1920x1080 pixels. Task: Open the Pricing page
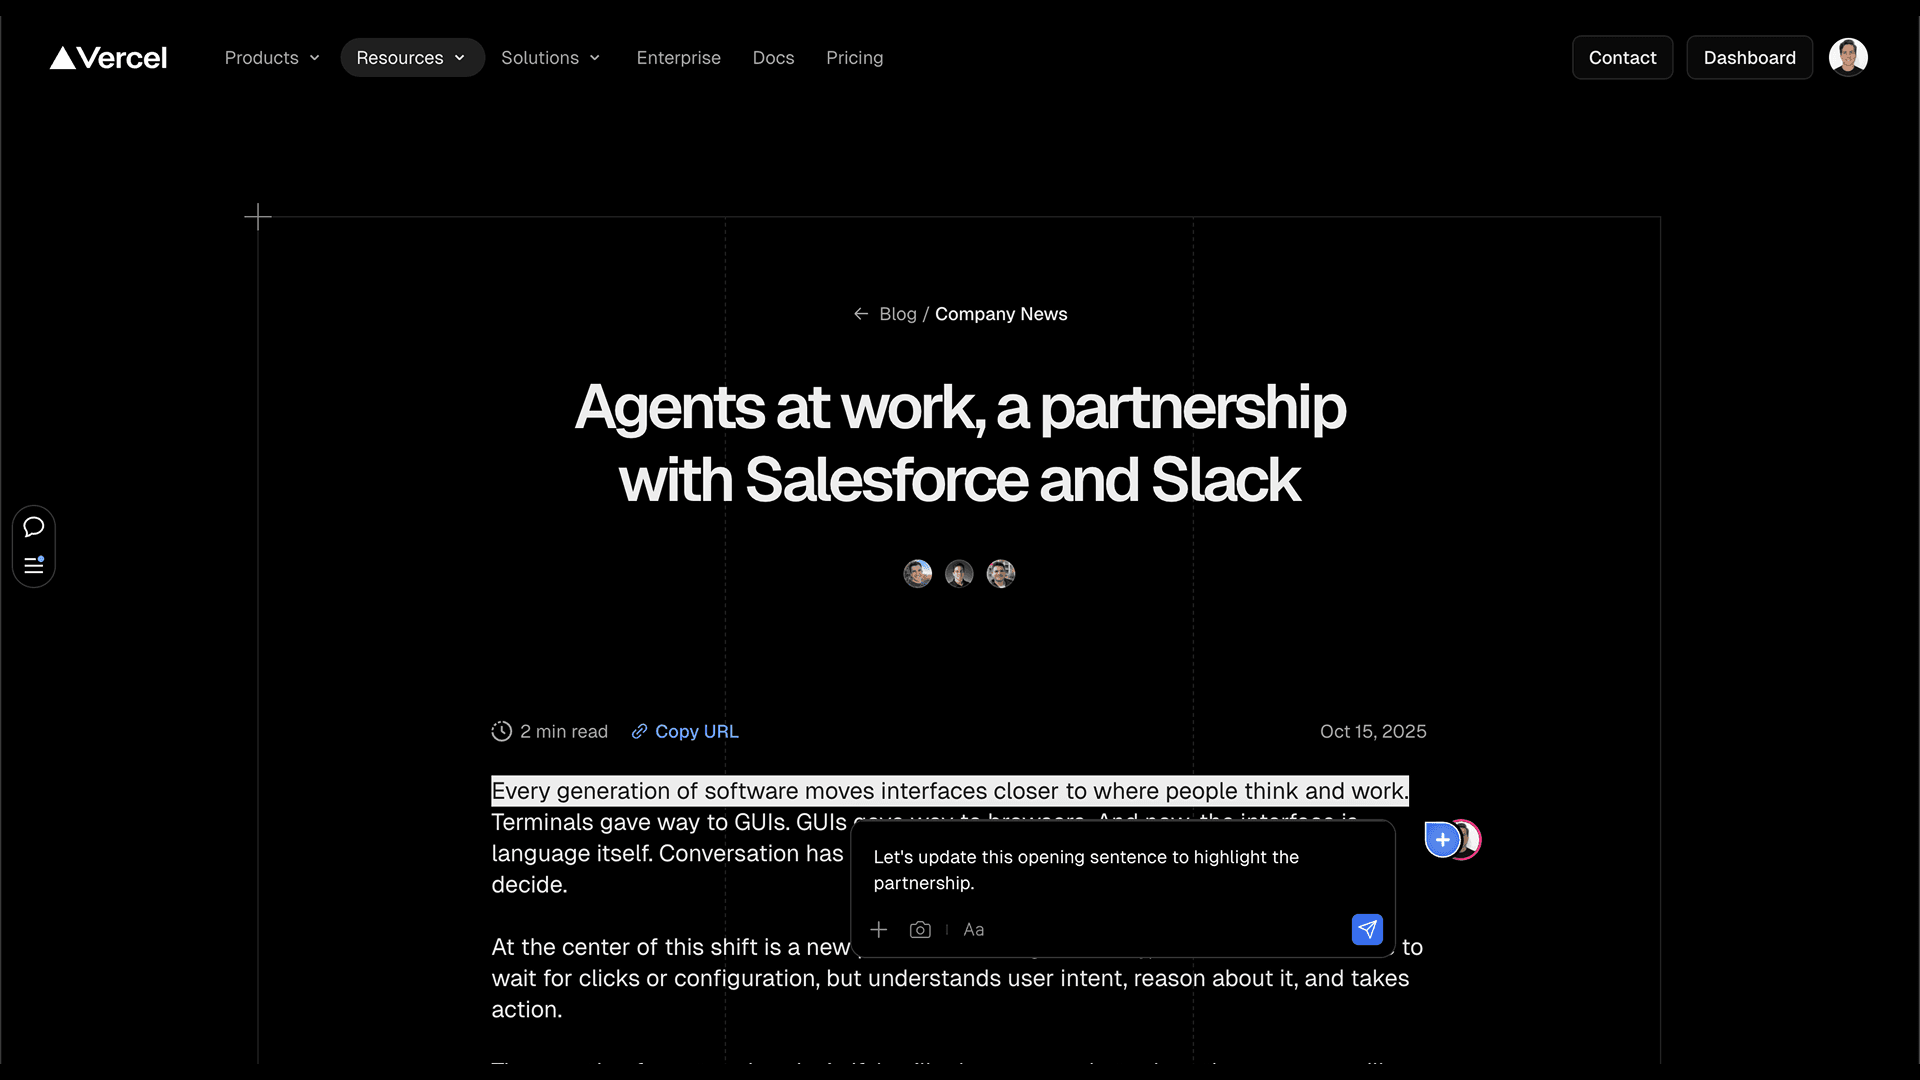pyautogui.click(x=854, y=58)
